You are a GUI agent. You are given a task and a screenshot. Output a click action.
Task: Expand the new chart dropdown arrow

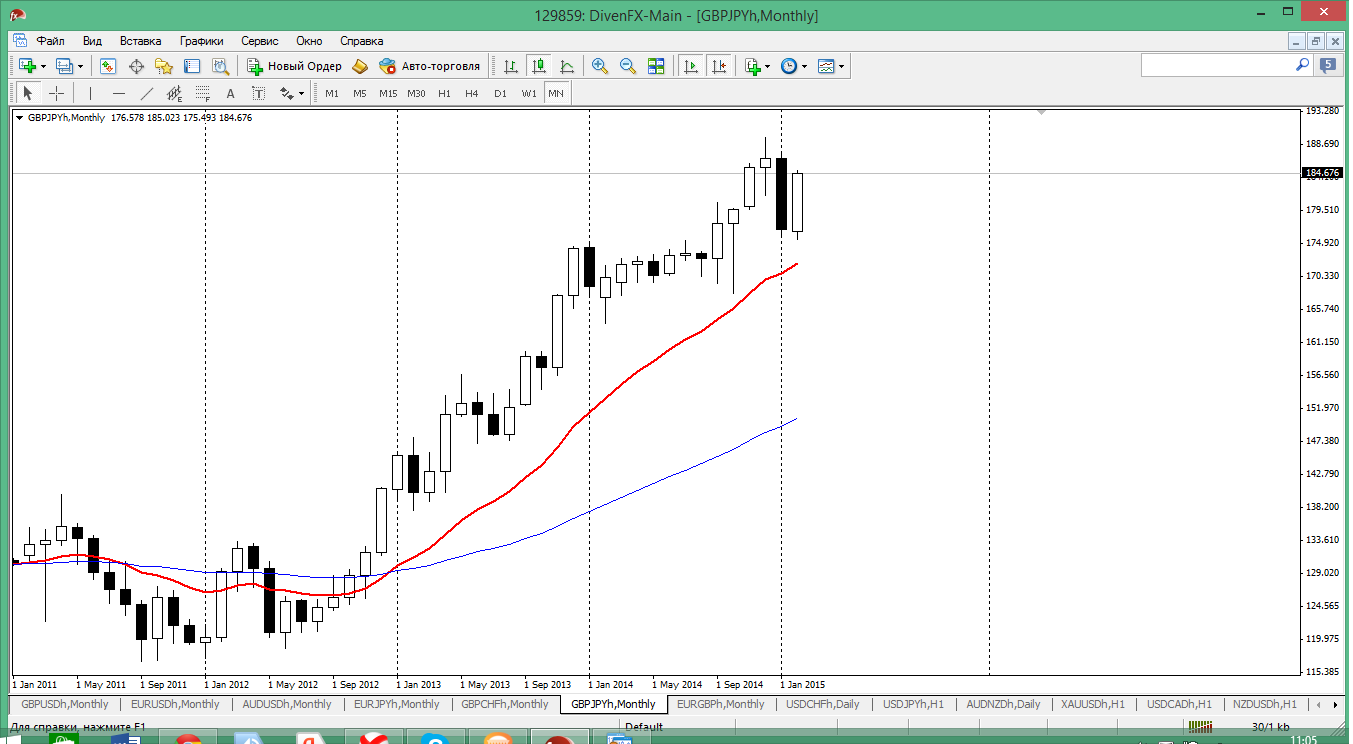click(43, 66)
